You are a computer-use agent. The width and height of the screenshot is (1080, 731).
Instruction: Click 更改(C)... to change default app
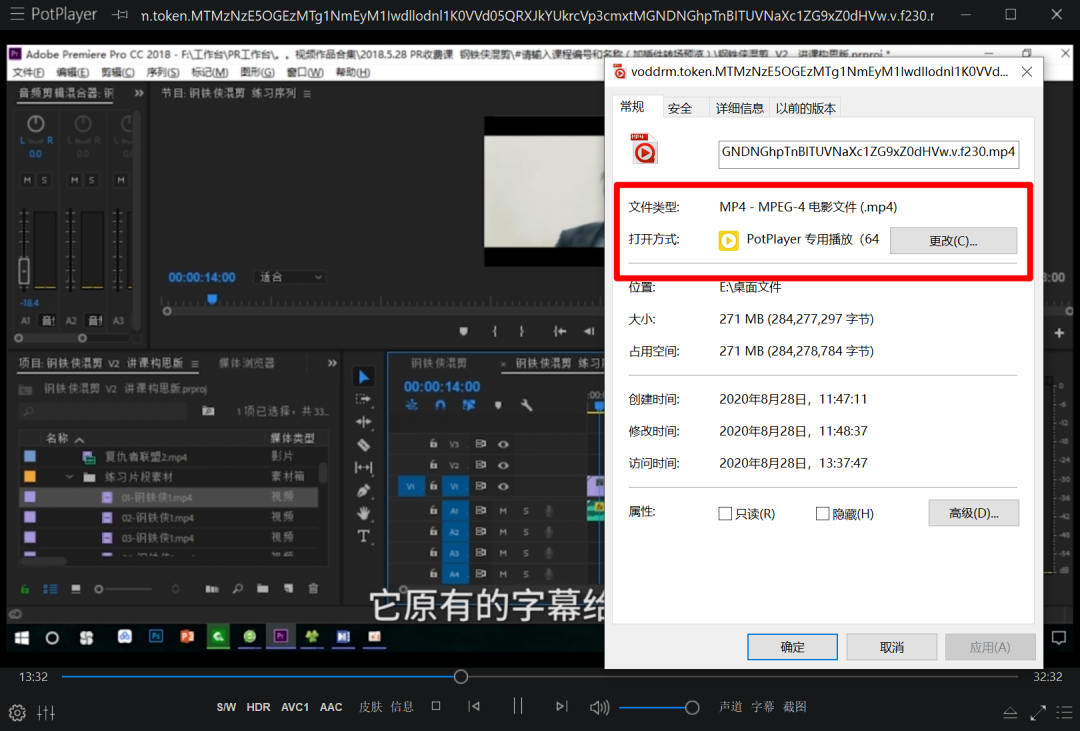point(953,240)
